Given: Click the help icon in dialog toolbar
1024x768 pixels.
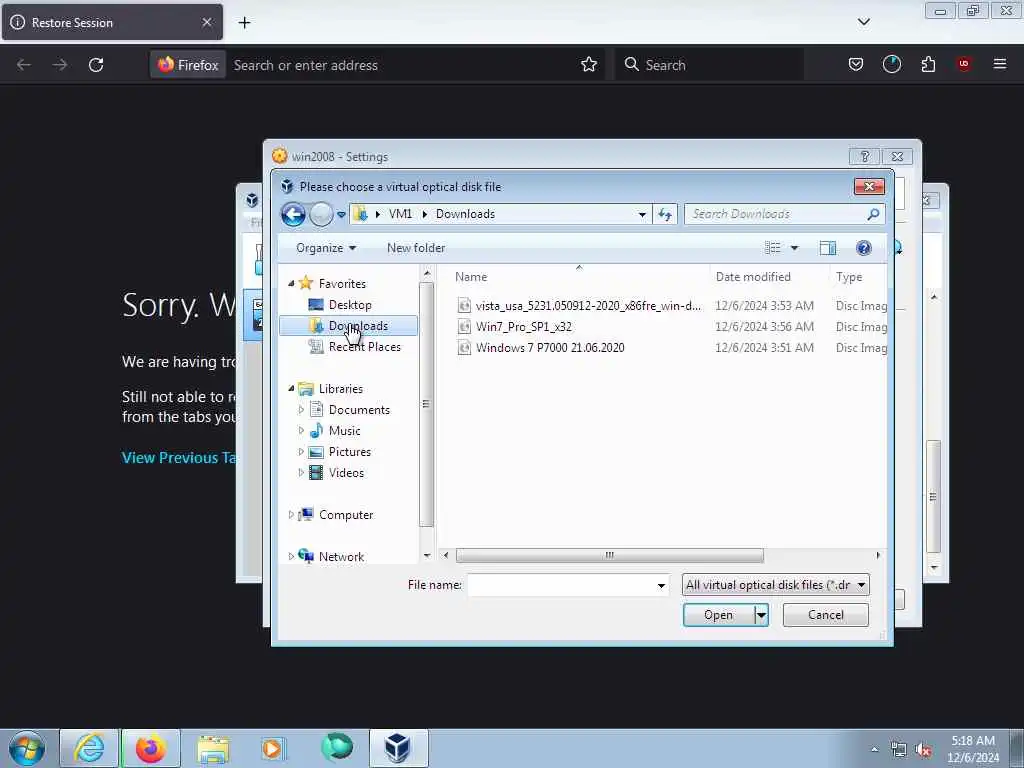Looking at the screenshot, I should tap(863, 248).
